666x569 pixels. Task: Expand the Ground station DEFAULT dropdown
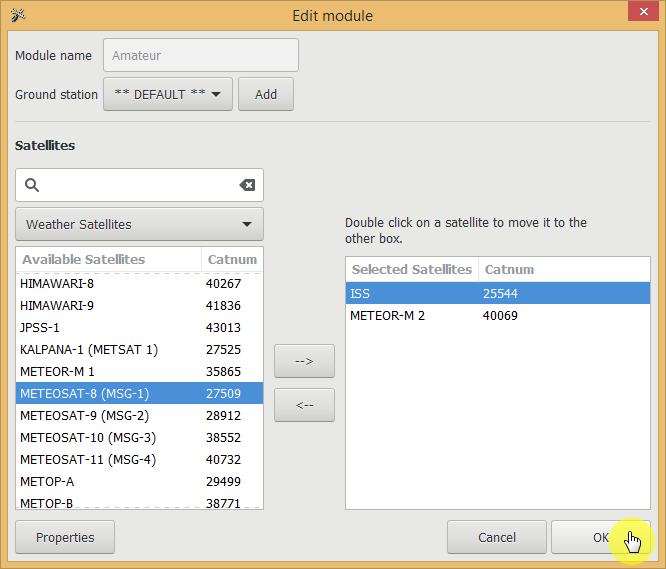tap(168, 94)
